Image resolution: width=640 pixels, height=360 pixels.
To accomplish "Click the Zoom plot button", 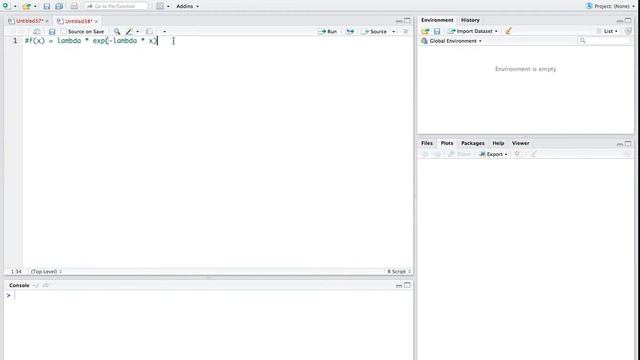I will (460, 154).
